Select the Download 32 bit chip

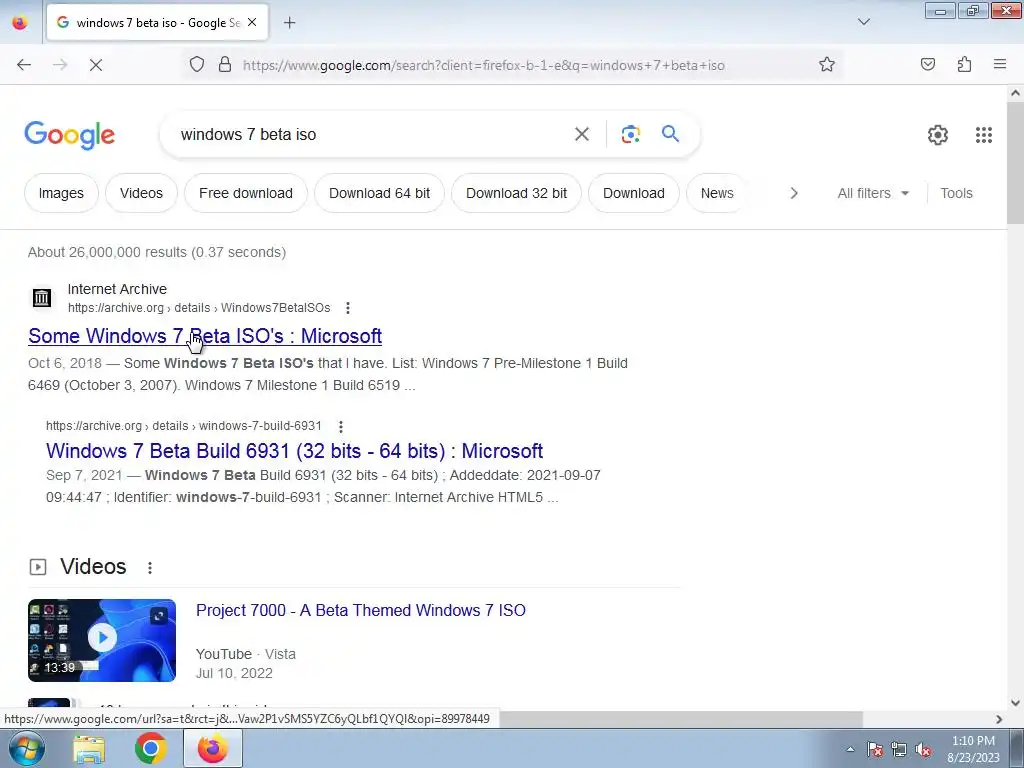pos(516,193)
